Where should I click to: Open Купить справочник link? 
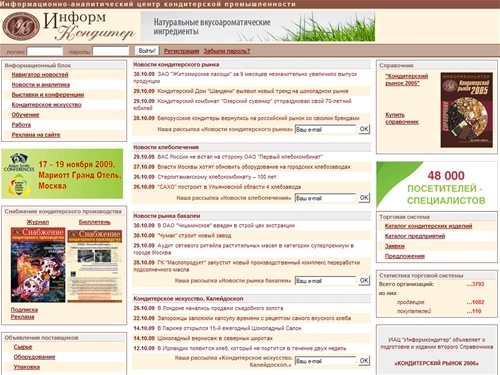[402, 118]
